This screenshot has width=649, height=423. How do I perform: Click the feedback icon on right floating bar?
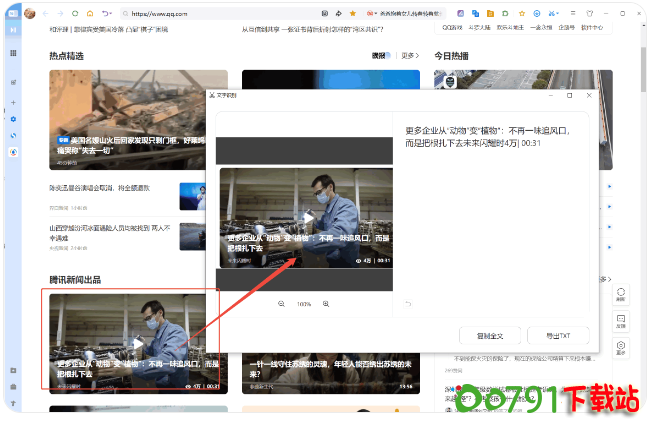621,321
